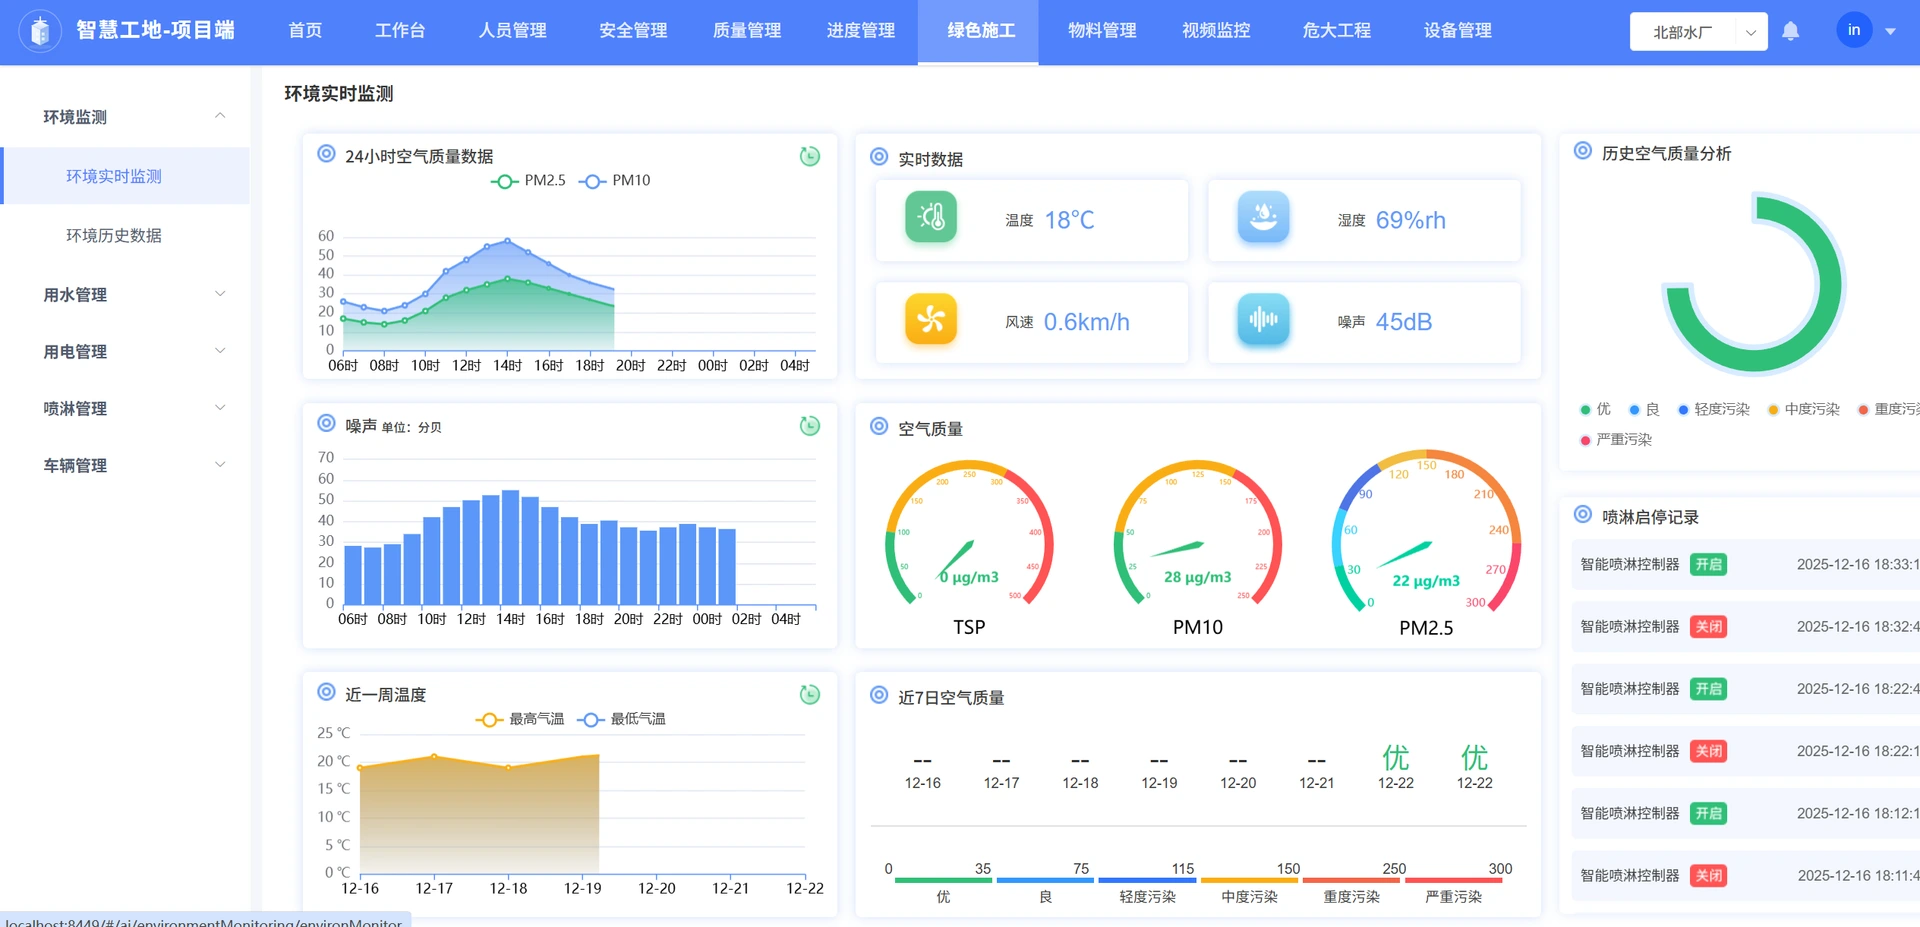Click the TSP gauge dial
Screen dimensions: 1920x927
click(x=969, y=535)
